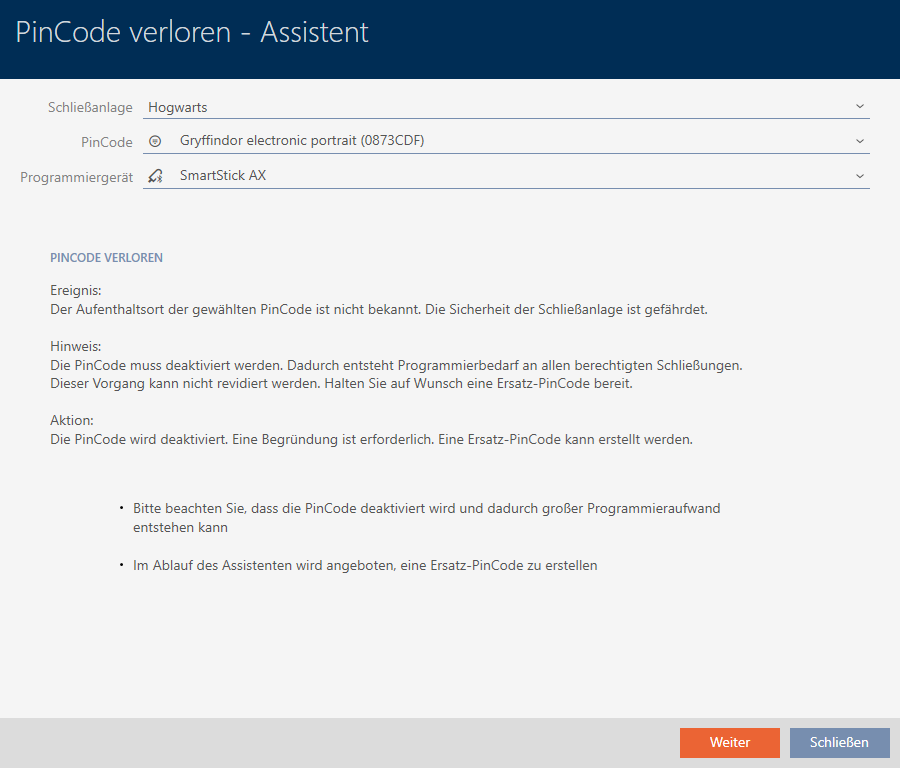Click the Hinweis paragraph label
900x768 pixels.
pyautogui.click(x=74, y=346)
